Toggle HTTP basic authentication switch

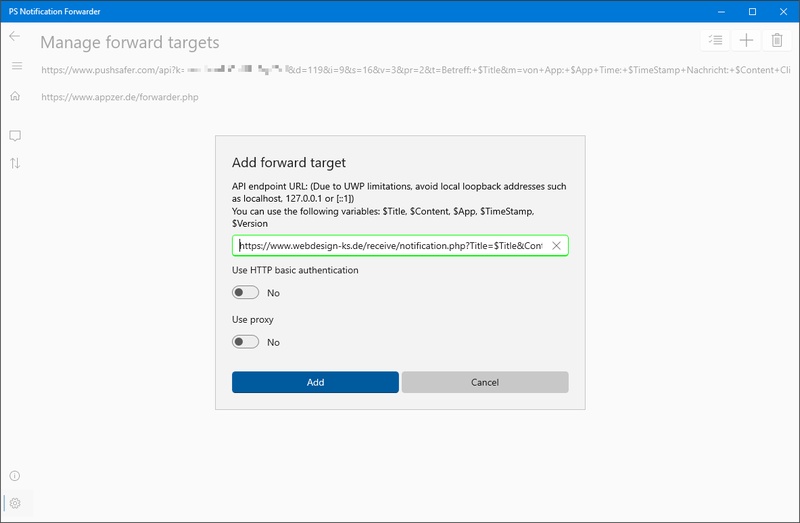pyautogui.click(x=245, y=292)
